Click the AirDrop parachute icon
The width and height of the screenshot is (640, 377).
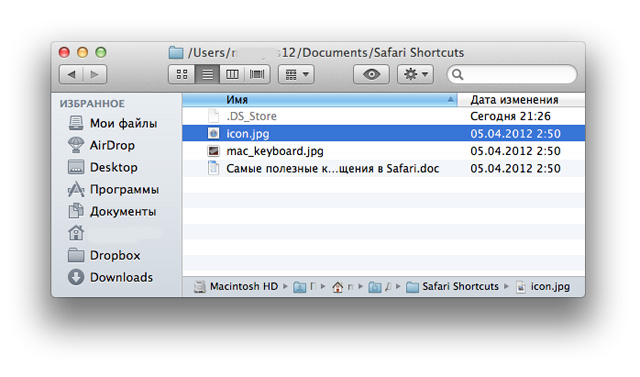pos(76,145)
